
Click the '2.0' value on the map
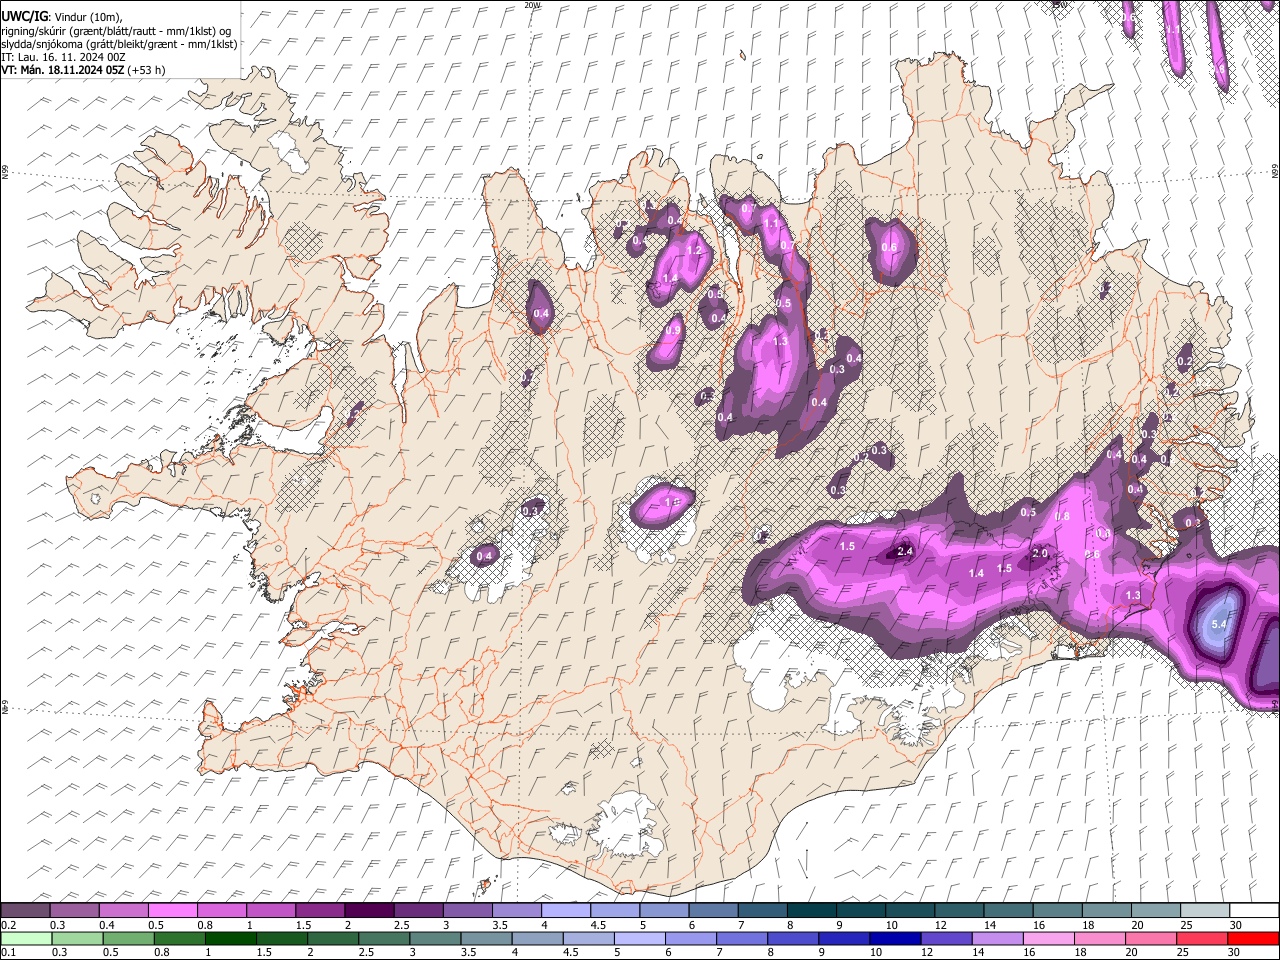pyautogui.click(x=1039, y=554)
